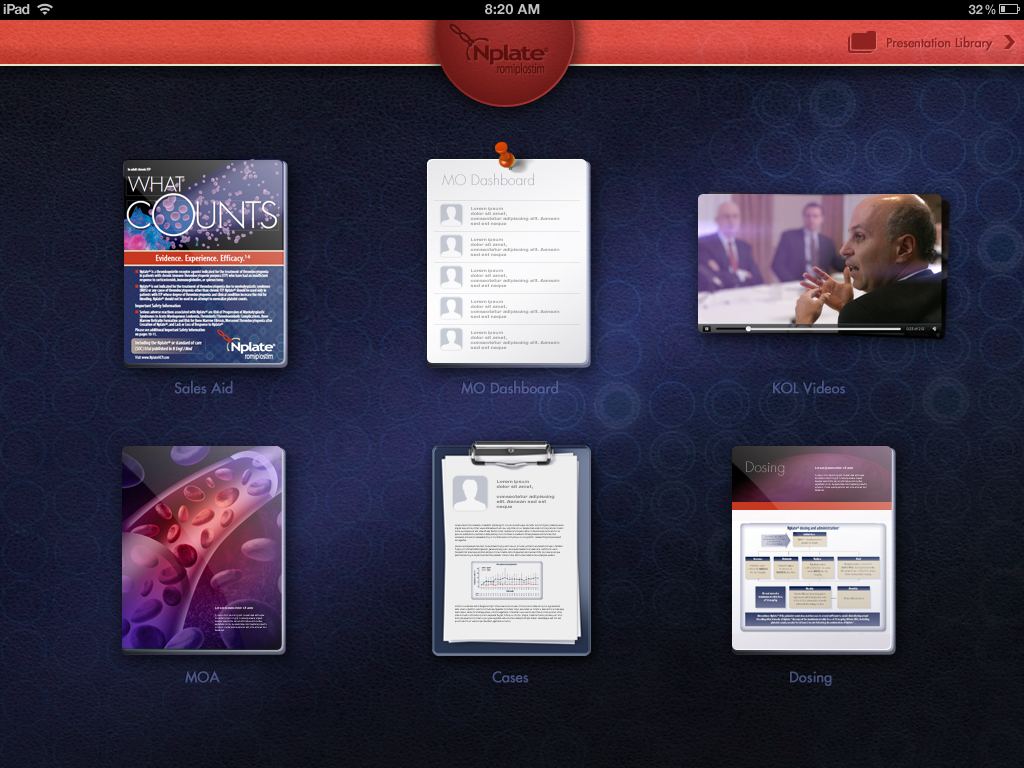Screen dimensions: 1024x768
Task: Tap the Sales Aid label
Action: [x=203, y=388]
